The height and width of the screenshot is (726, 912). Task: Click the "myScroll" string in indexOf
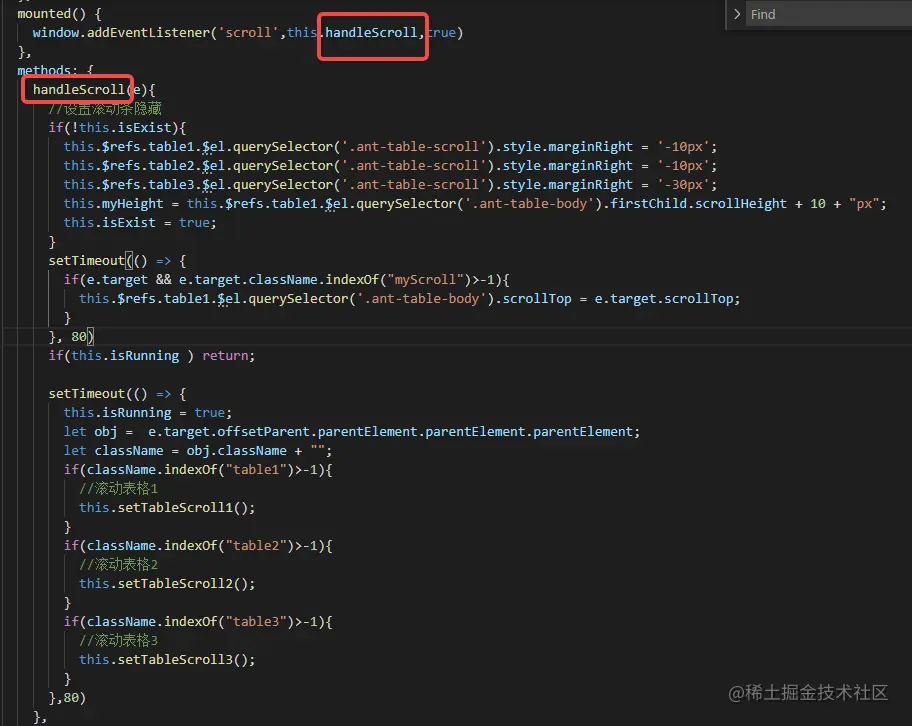(425, 280)
